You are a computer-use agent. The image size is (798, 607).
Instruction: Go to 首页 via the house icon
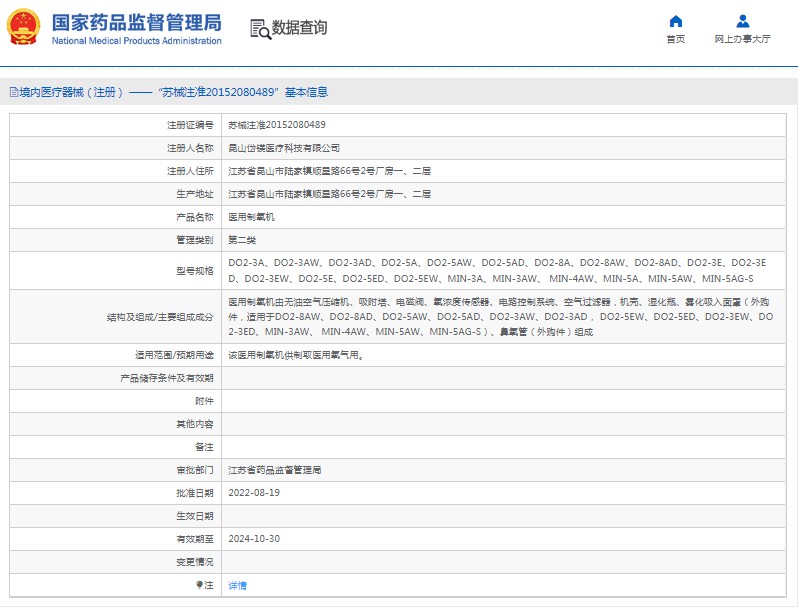(x=676, y=21)
